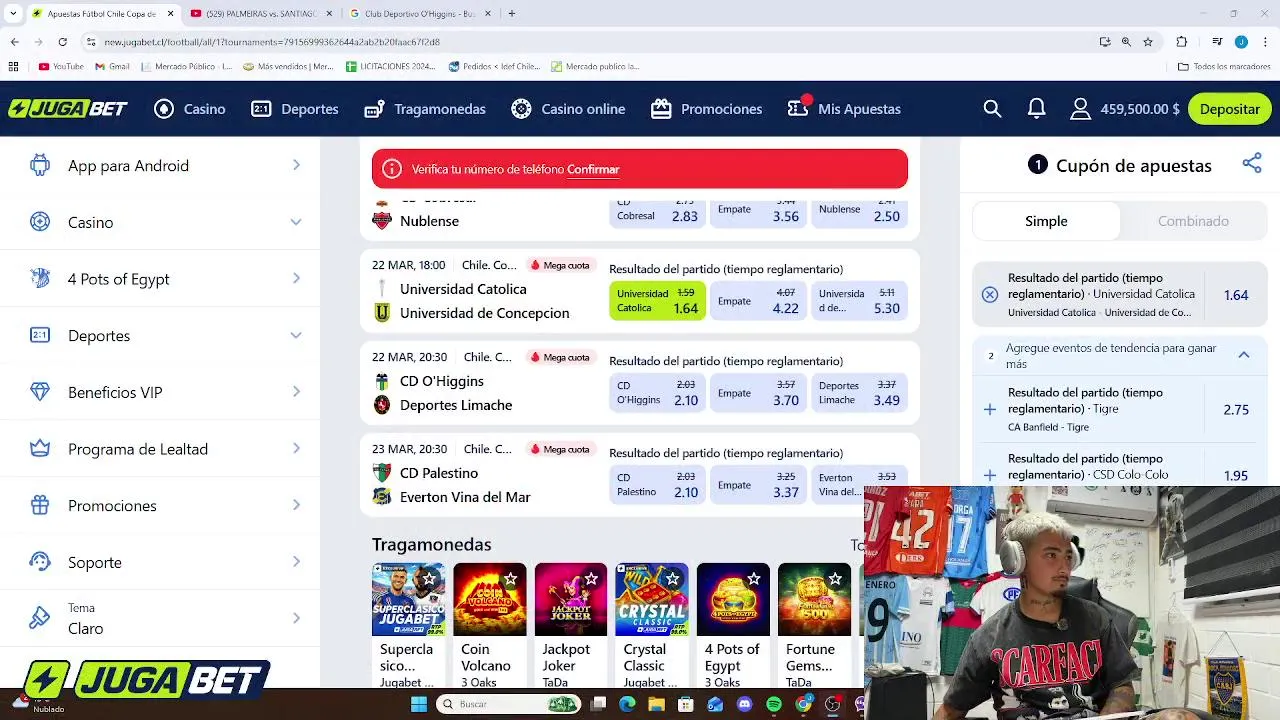The height and width of the screenshot is (720, 1280).
Task: Click the Confirmar phone verification link
Action: point(593,169)
